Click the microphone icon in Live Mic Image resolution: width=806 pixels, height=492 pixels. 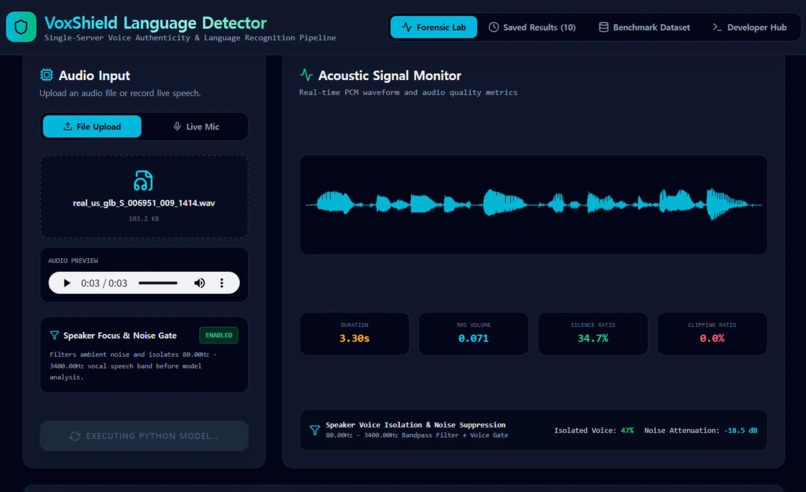[x=177, y=126]
